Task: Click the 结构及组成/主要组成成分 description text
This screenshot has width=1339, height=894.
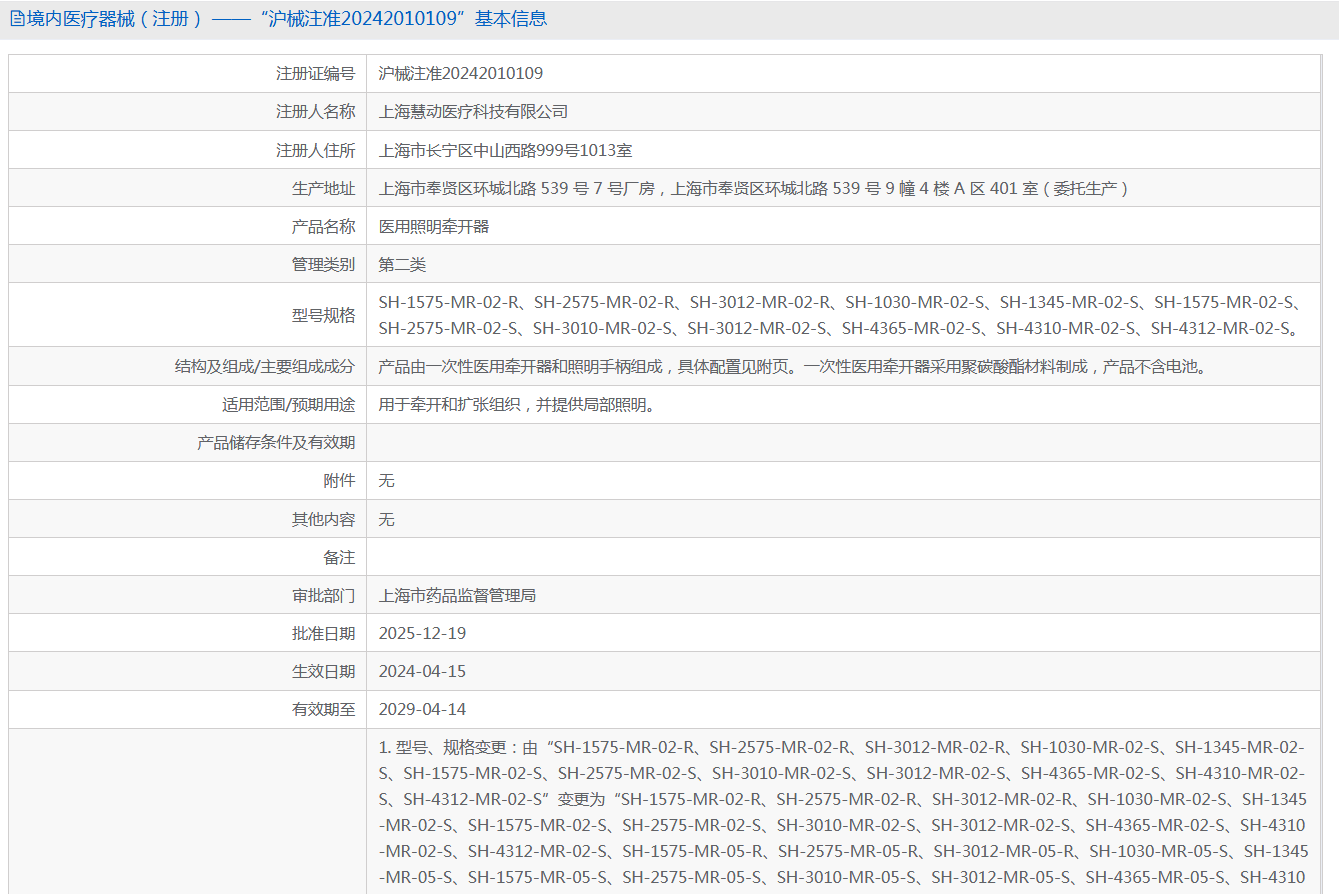Action: click(793, 367)
